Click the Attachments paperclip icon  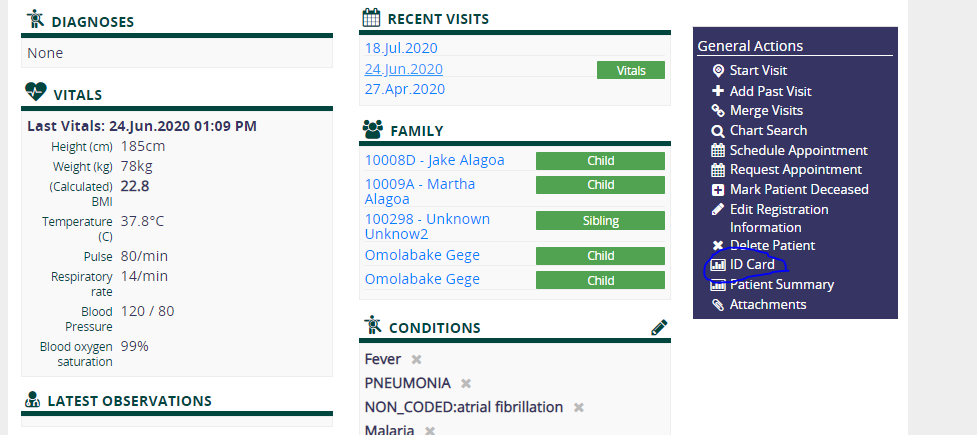click(718, 305)
